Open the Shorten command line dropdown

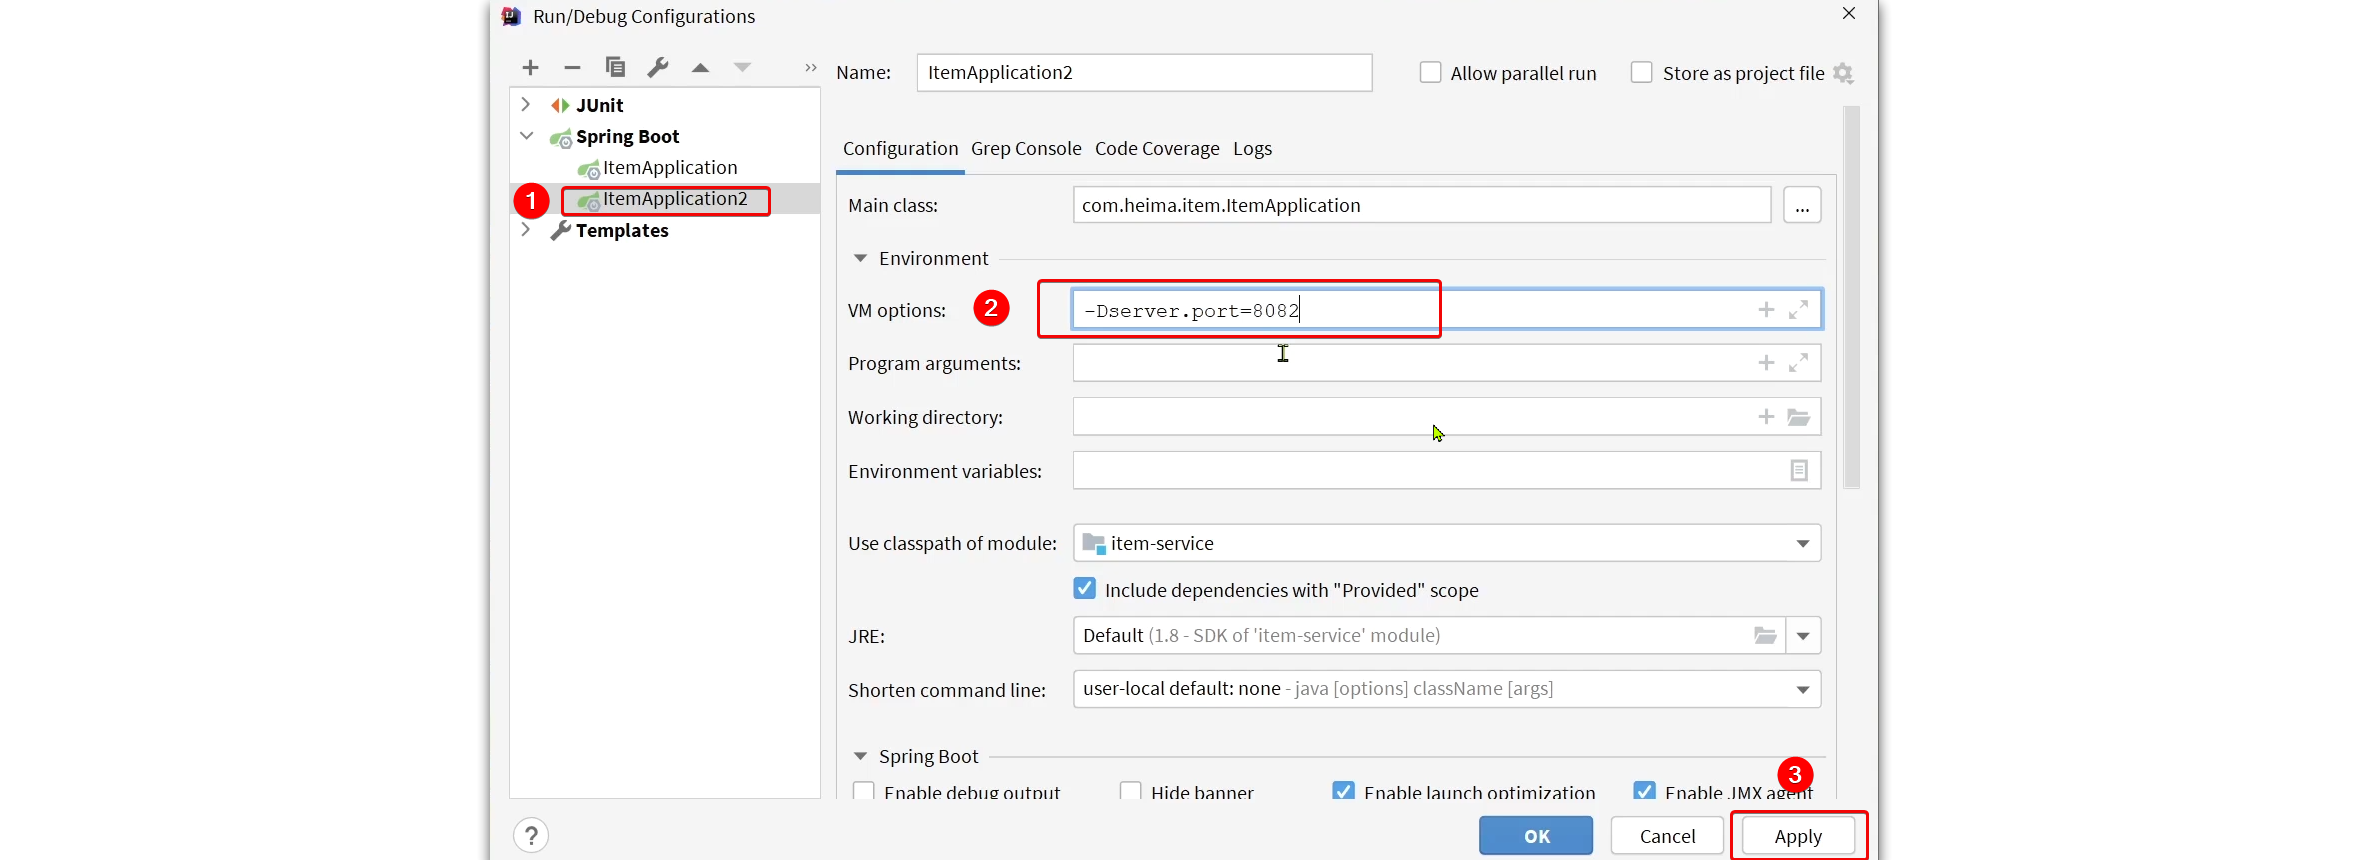(1447, 689)
